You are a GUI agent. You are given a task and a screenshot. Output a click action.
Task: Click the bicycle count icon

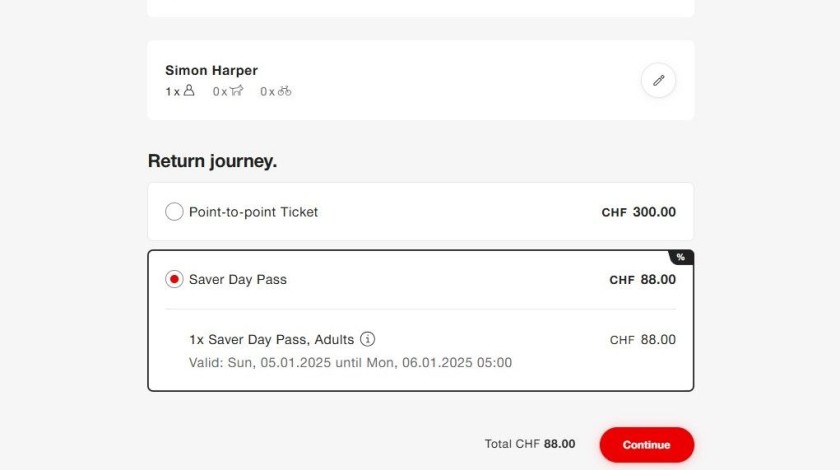(x=285, y=91)
